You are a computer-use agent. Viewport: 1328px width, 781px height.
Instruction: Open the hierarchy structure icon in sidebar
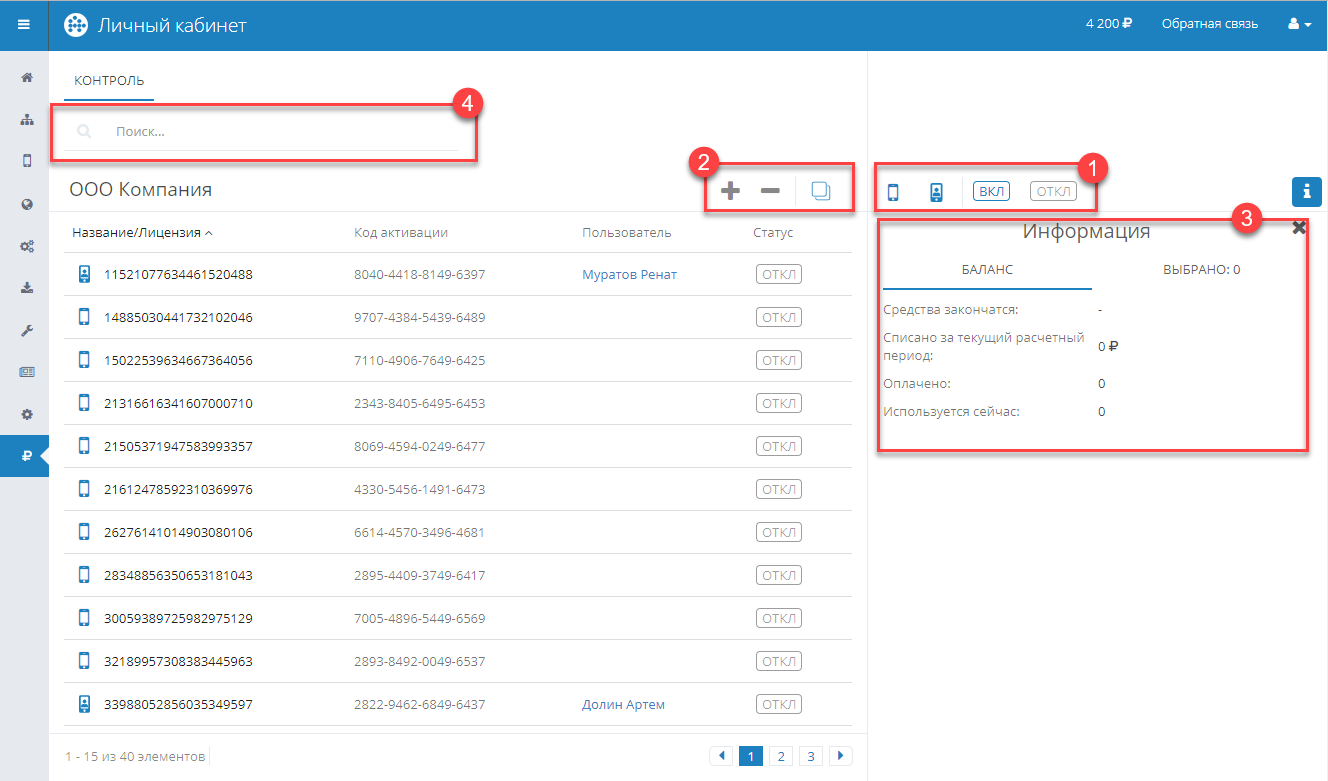tap(27, 120)
